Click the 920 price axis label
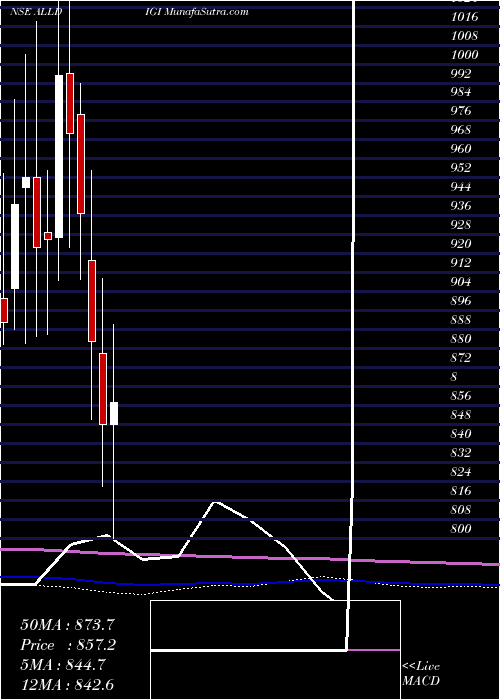Screen dimensions: 500x700 click(461, 244)
